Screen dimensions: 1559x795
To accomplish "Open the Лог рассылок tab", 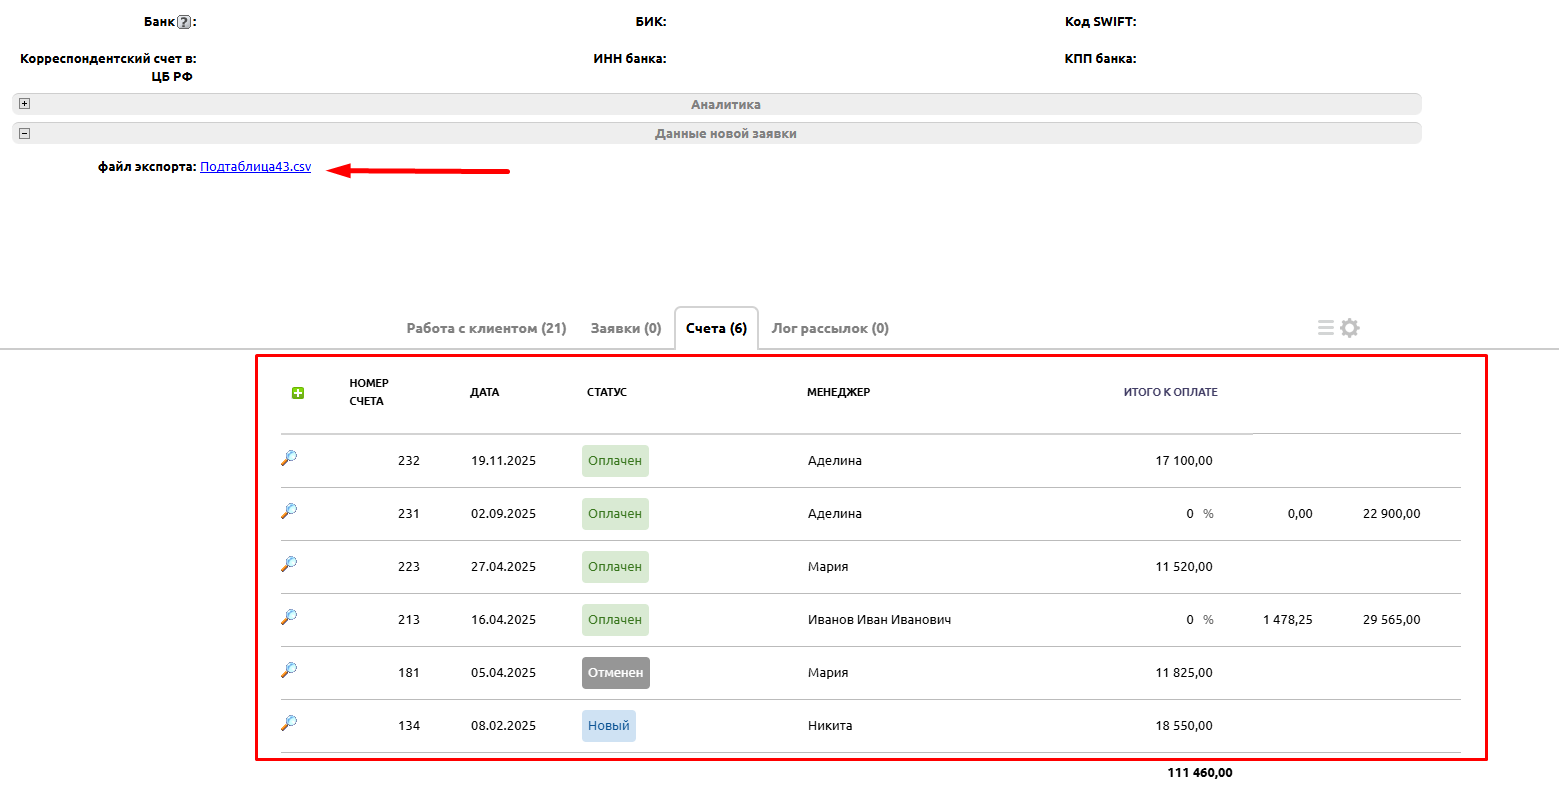I will coord(830,328).
